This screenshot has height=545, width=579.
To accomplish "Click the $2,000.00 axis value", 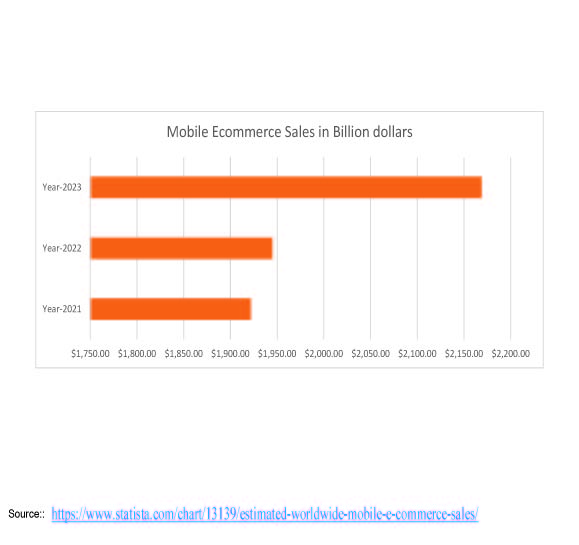I will point(324,353).
